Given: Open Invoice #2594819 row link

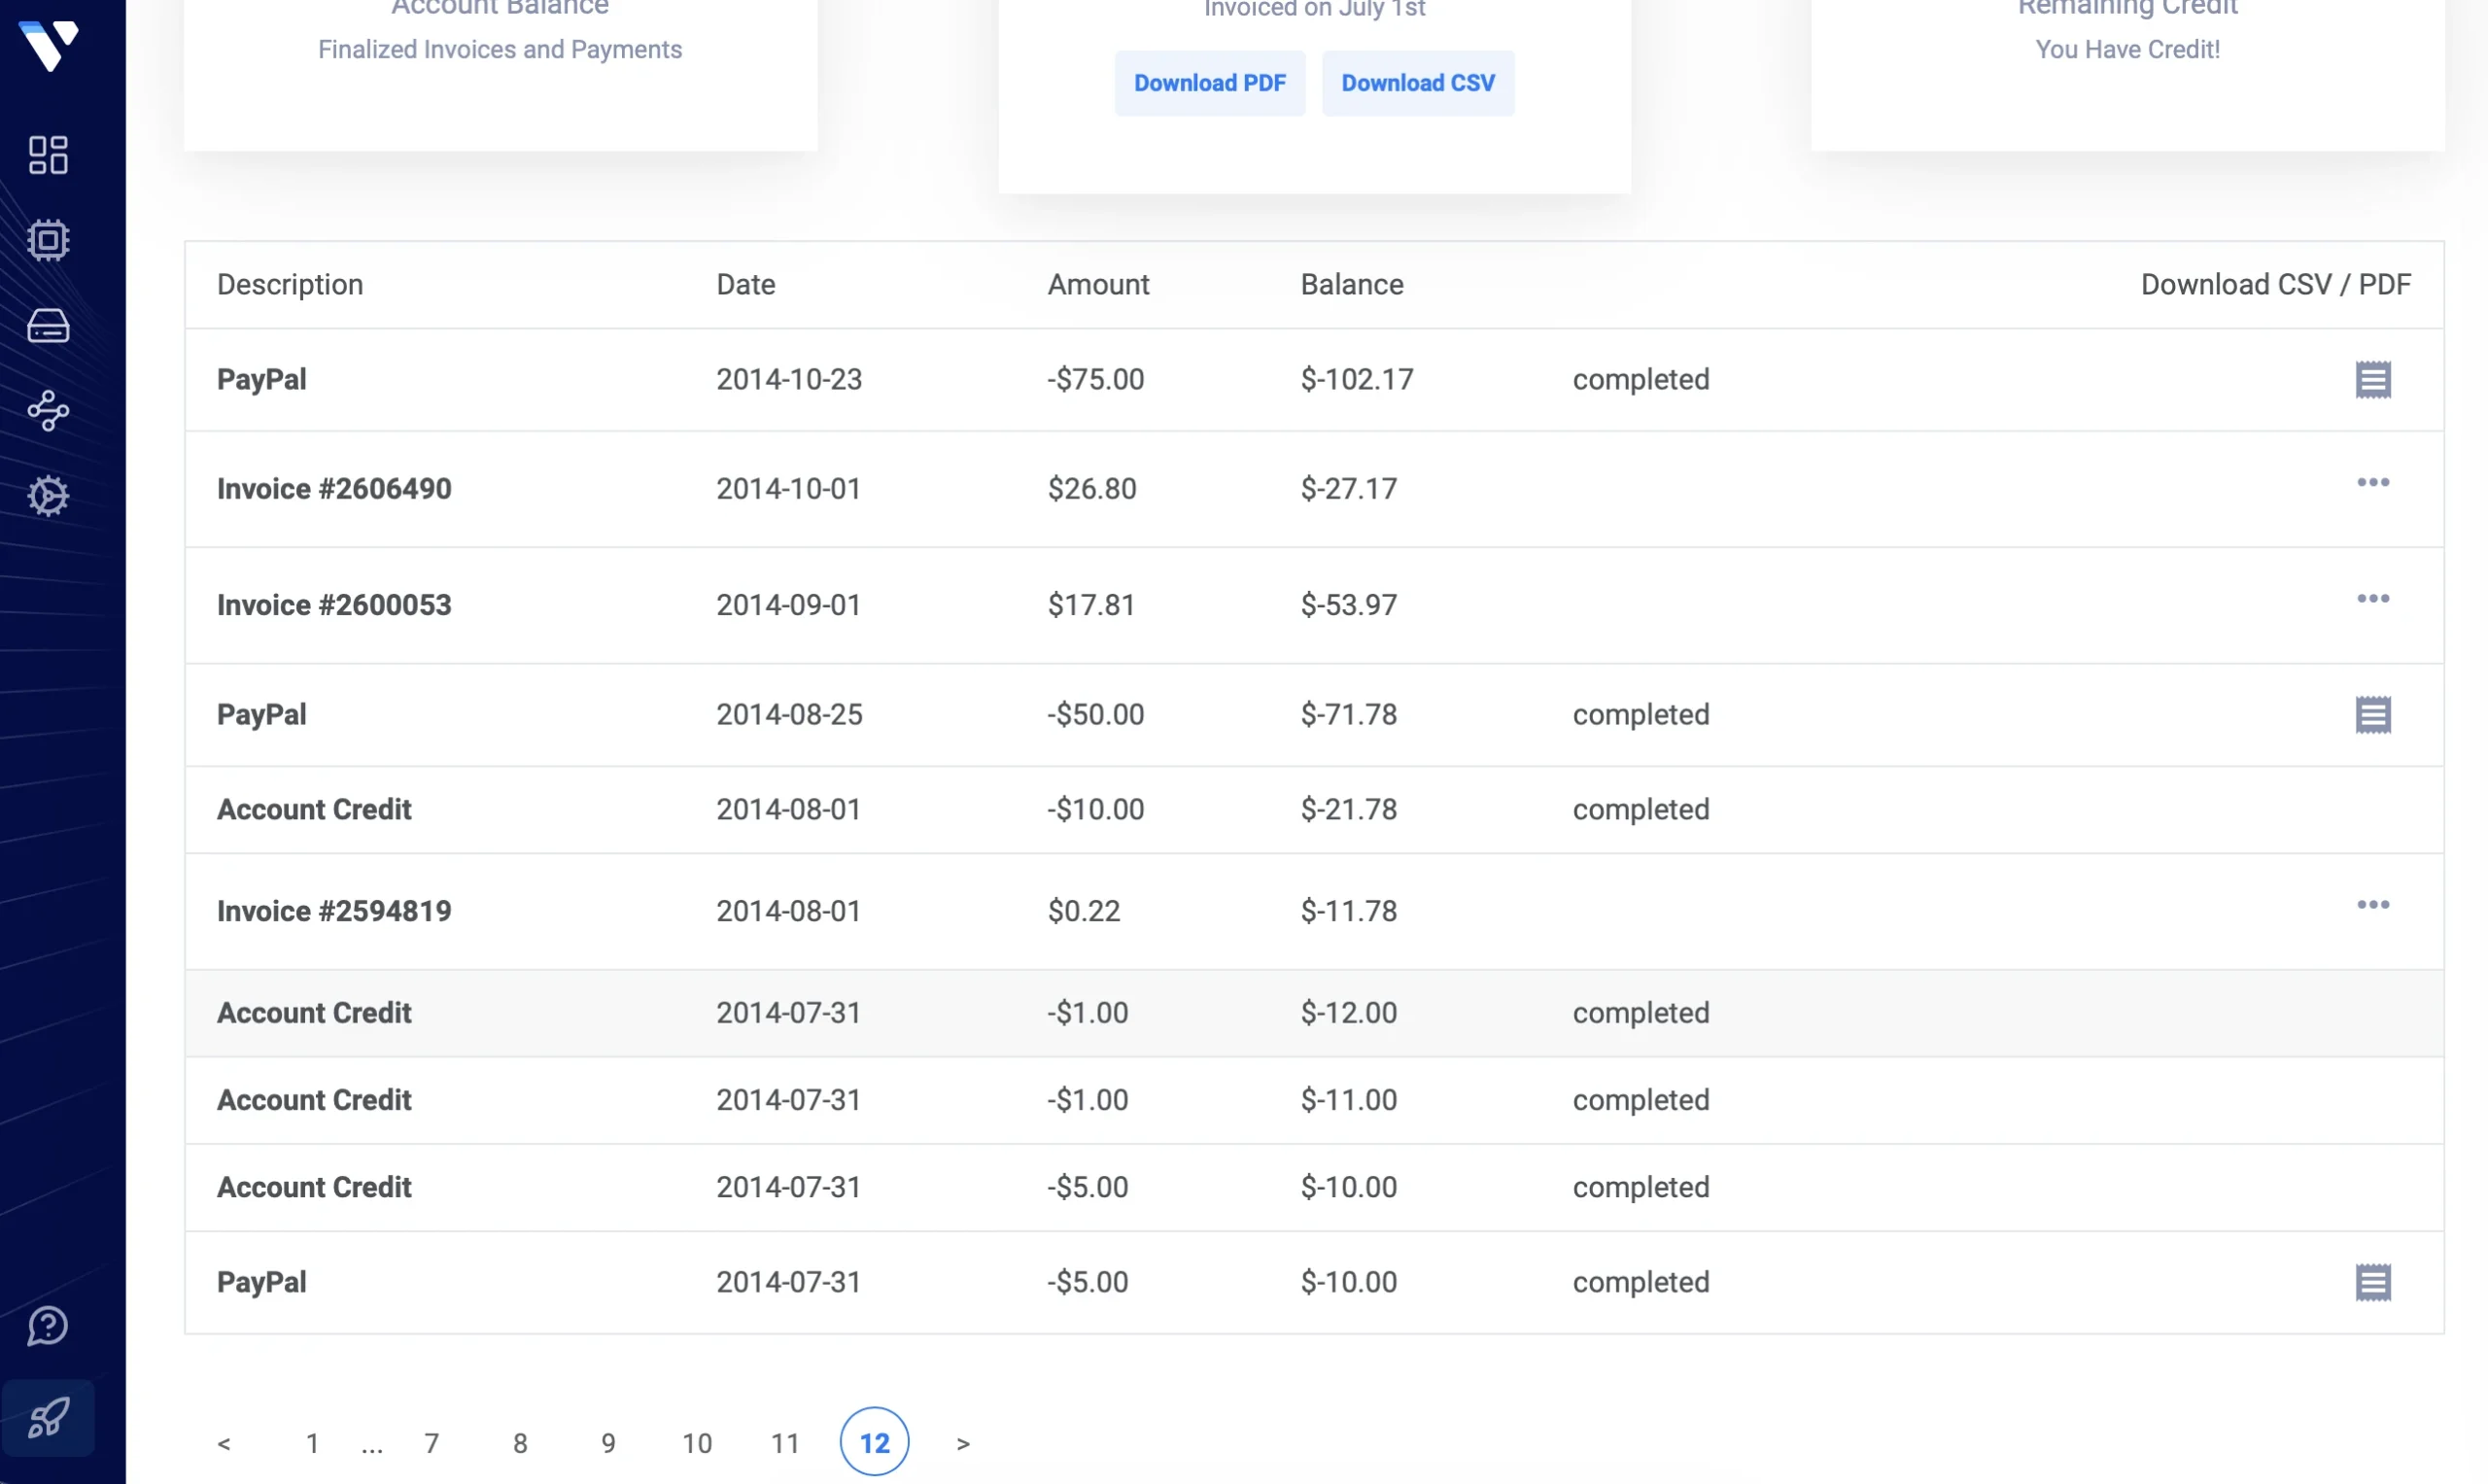Looking at the screenshot, I should 334,911.
